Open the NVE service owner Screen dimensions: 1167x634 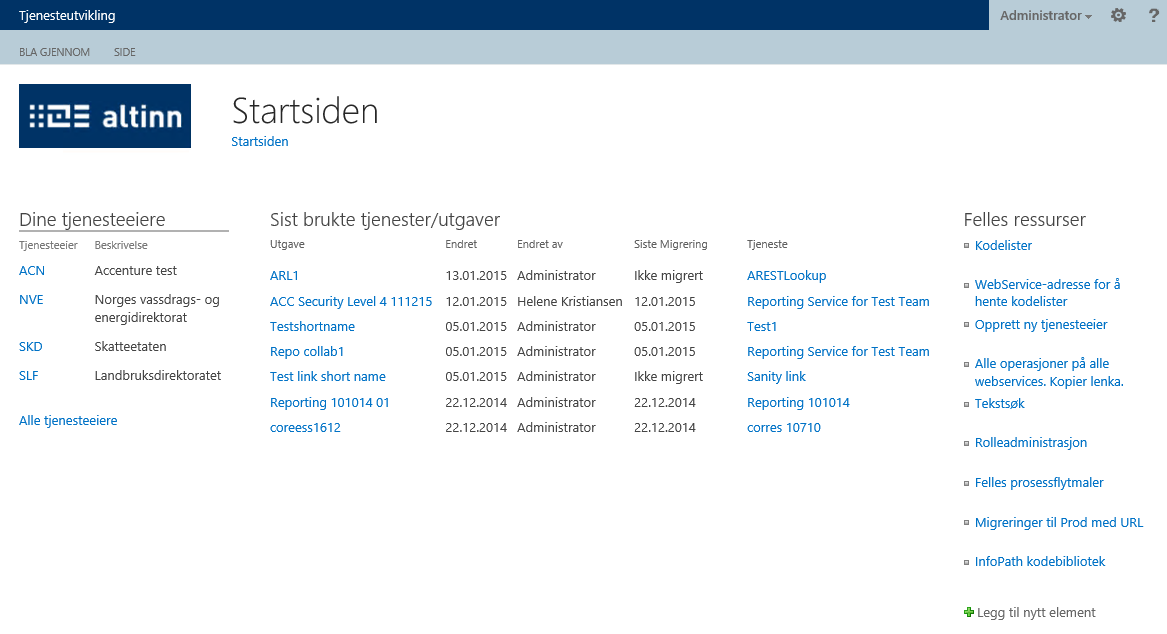(31, 300)
